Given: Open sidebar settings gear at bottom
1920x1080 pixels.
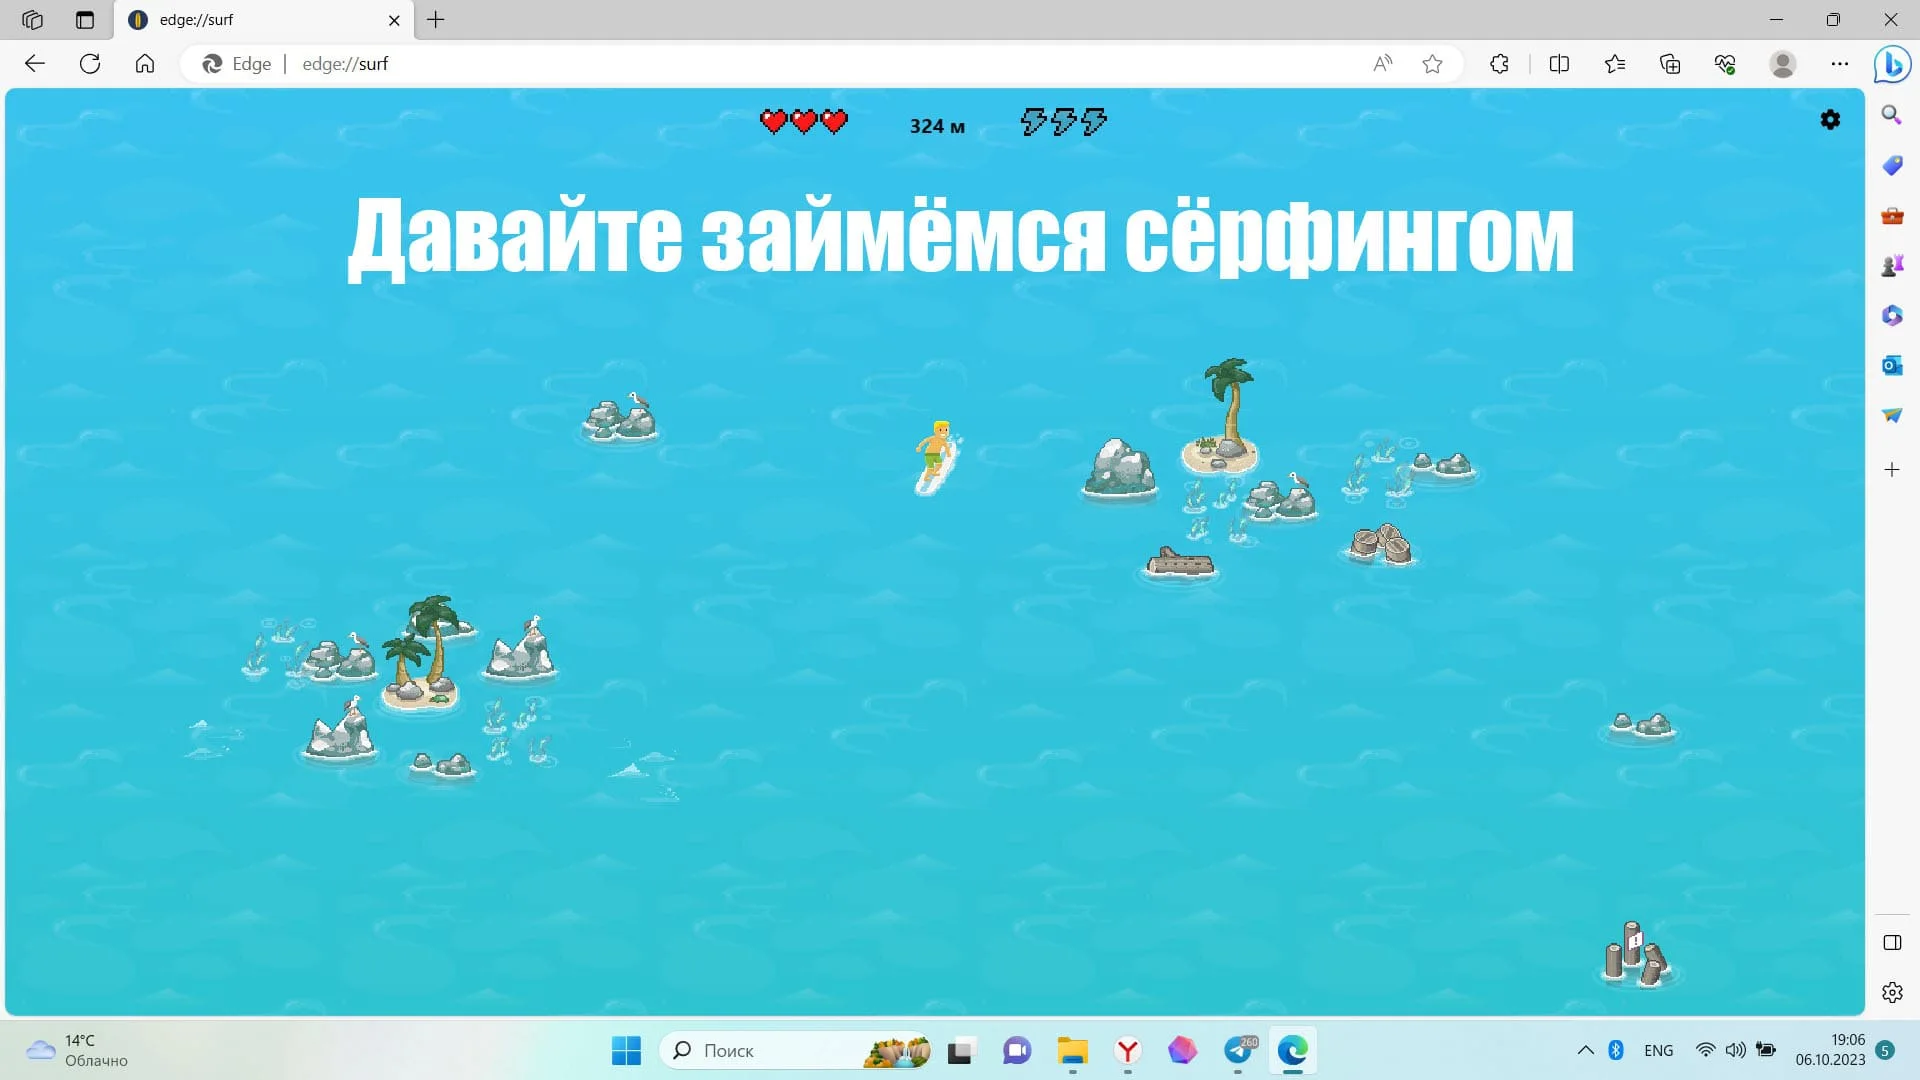Looking at the screenshot, I should (x=1892, y=992).
